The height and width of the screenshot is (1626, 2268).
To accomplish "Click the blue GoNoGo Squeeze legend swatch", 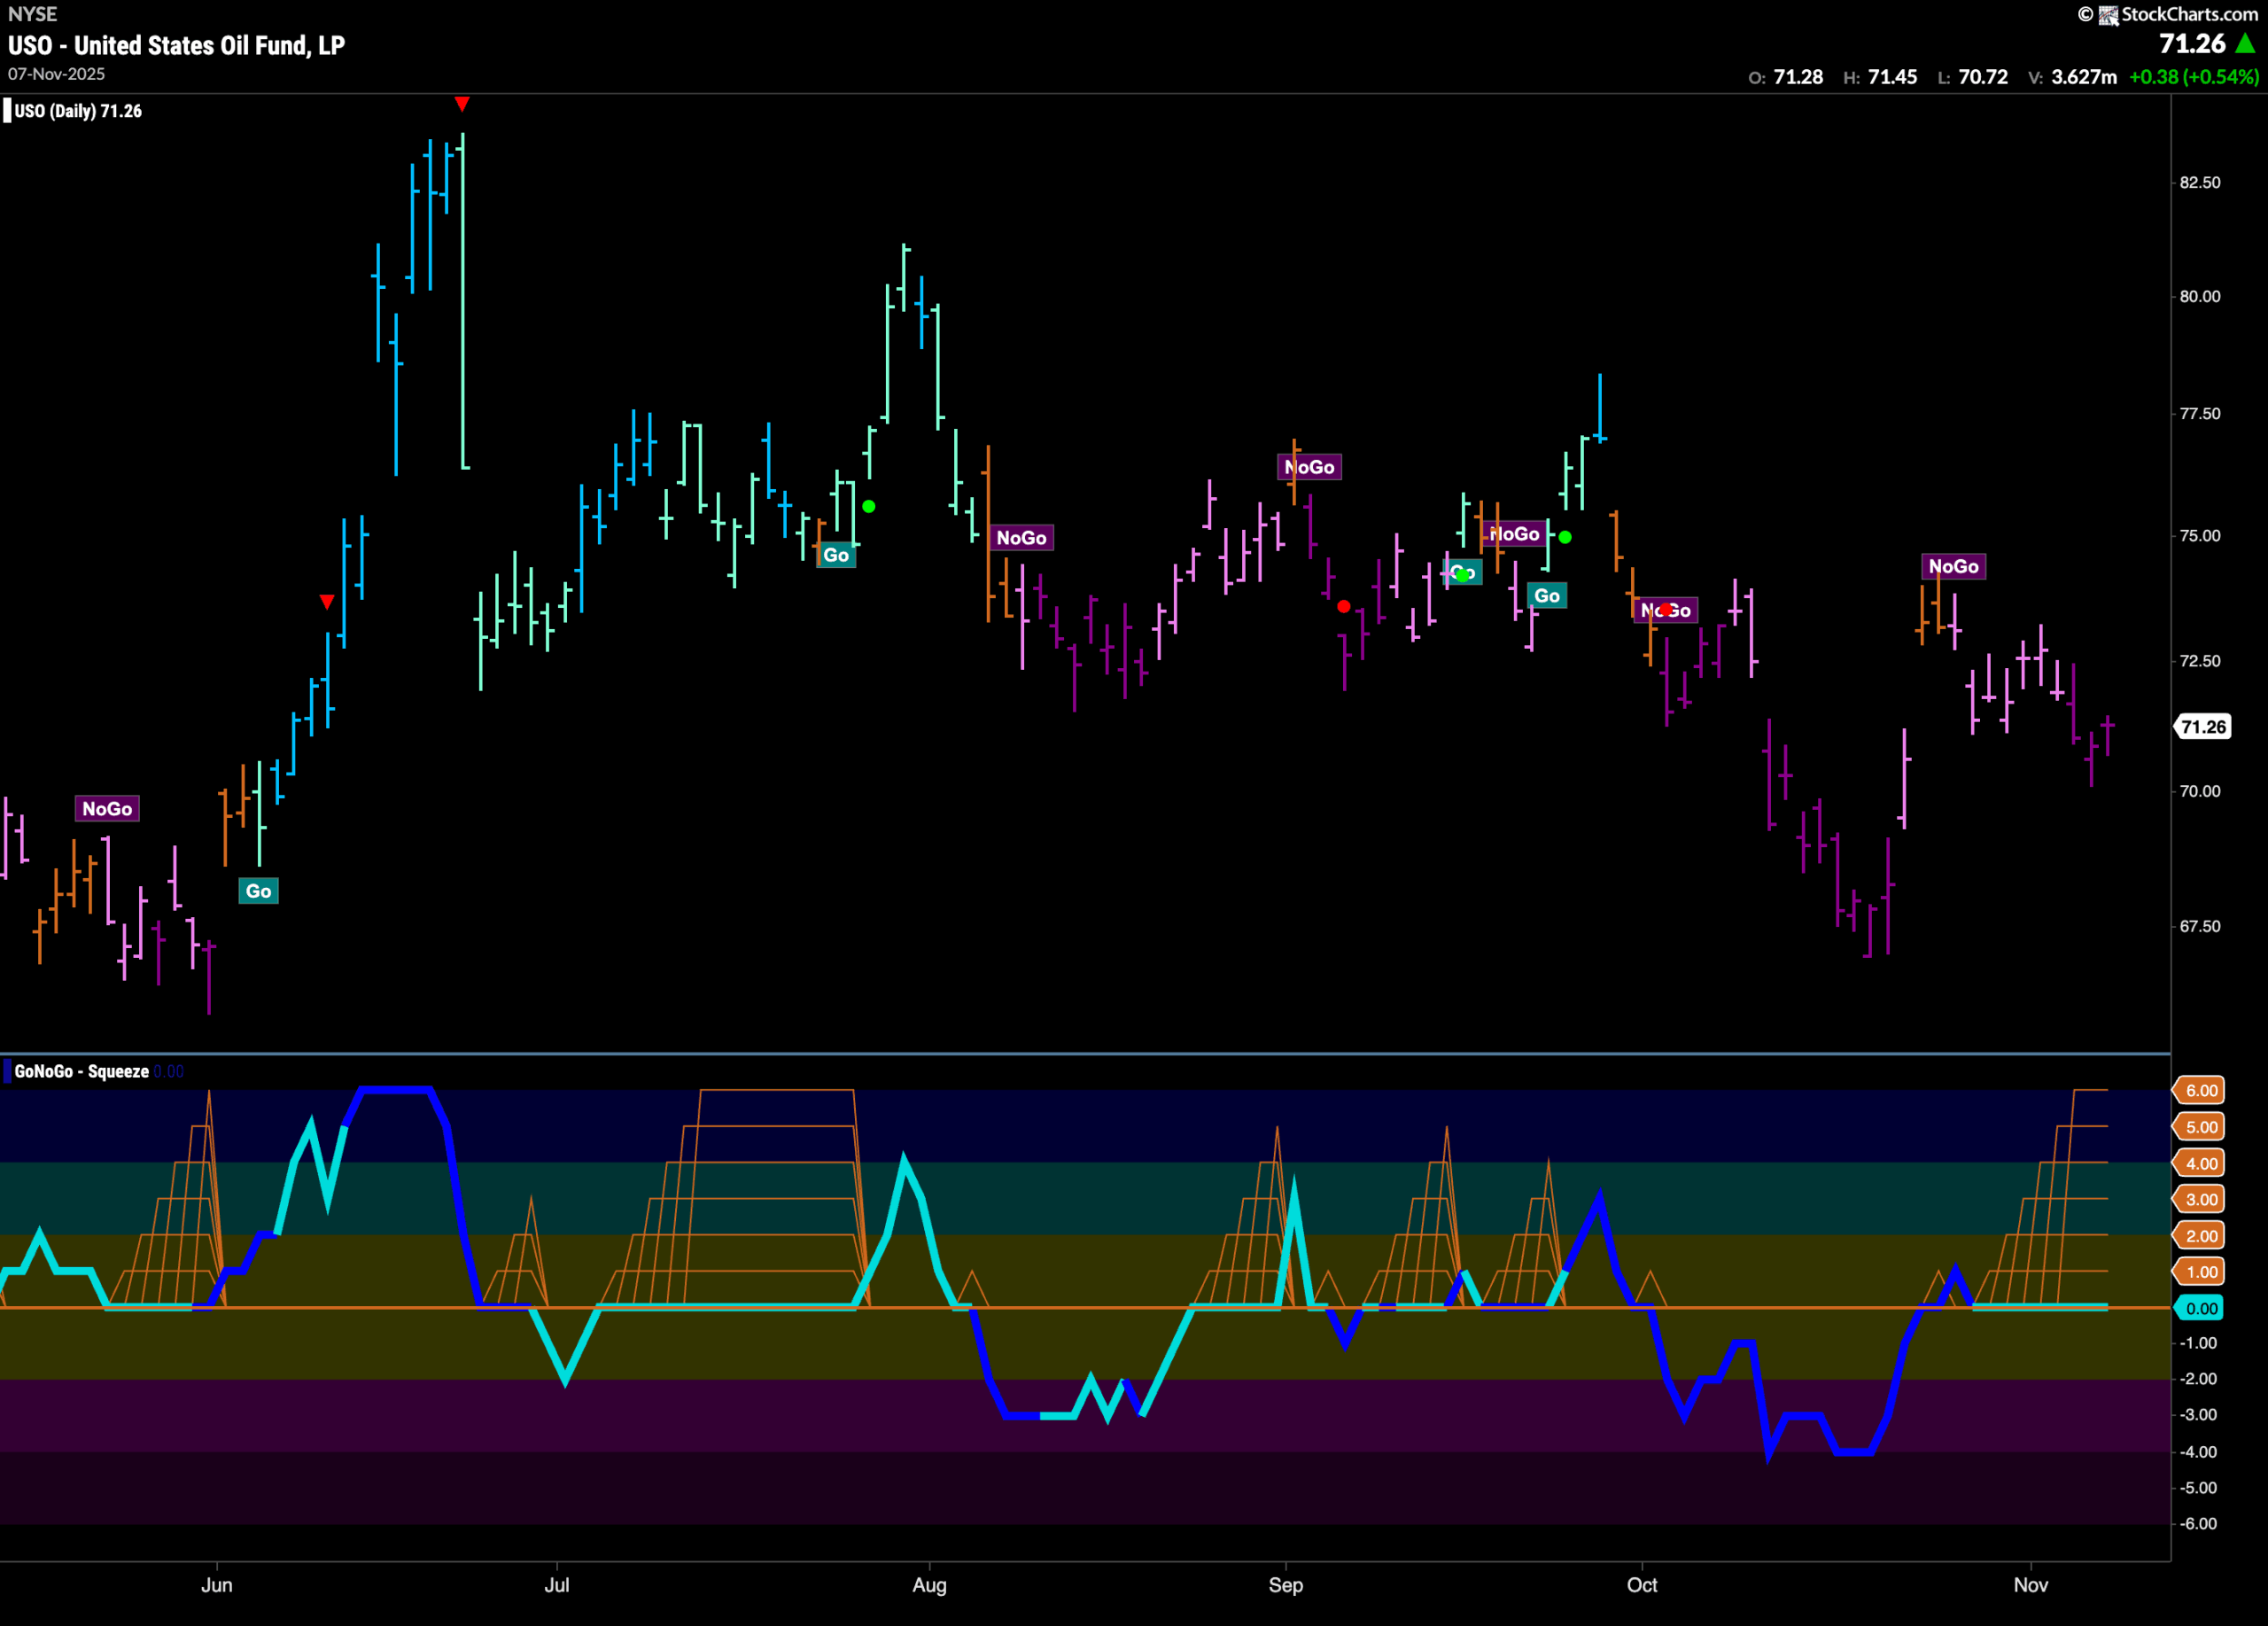I will pos(7,1071).
